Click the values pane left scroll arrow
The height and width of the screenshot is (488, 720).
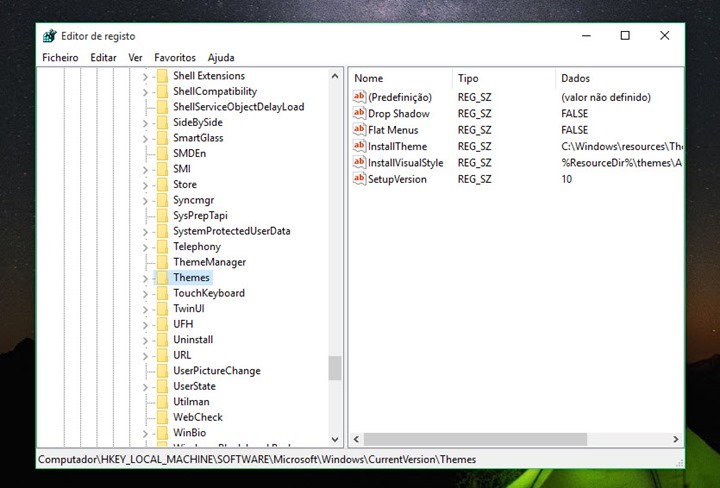(356, 439)
